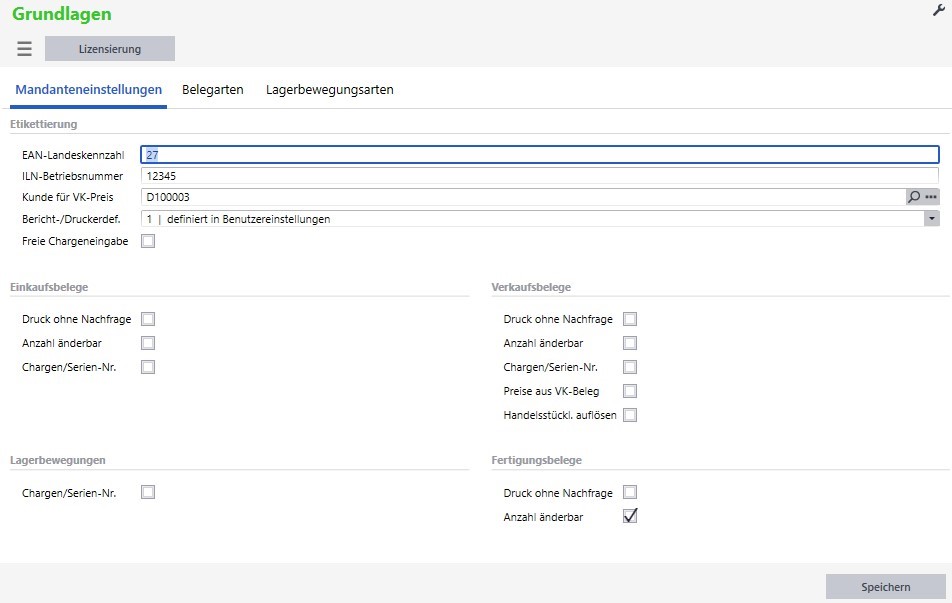This screenshot has height=603, width=952.
Task: Enable Freie Chargeneingabe checkbox
Action: (x=148, y=241)
